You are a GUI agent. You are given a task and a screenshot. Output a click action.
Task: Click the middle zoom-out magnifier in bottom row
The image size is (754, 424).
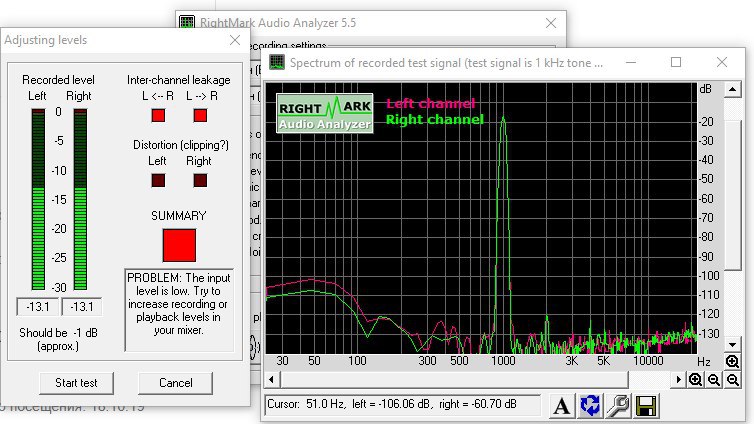tap(714, 380)
